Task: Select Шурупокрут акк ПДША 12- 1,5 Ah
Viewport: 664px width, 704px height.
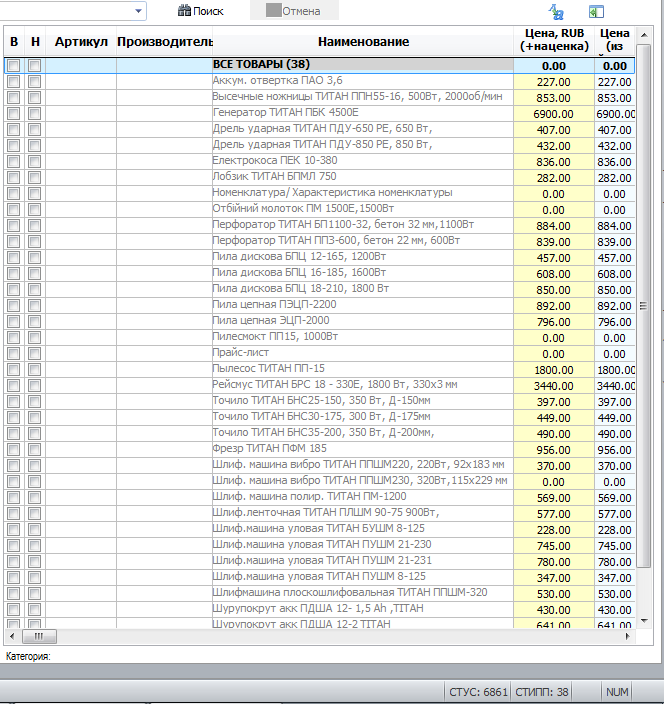Action: pyautogui.click(x=319, y=609)
